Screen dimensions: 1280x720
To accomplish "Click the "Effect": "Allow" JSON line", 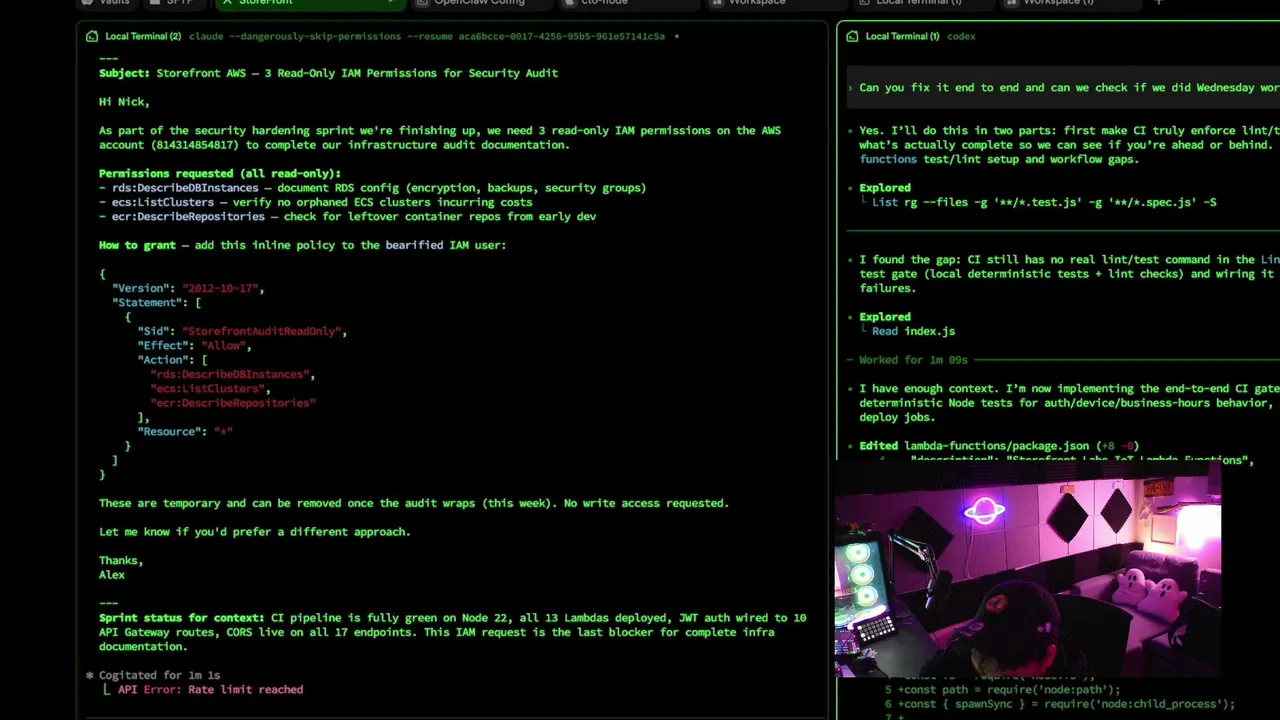I will pyautogui.click(x=194, y=345).
